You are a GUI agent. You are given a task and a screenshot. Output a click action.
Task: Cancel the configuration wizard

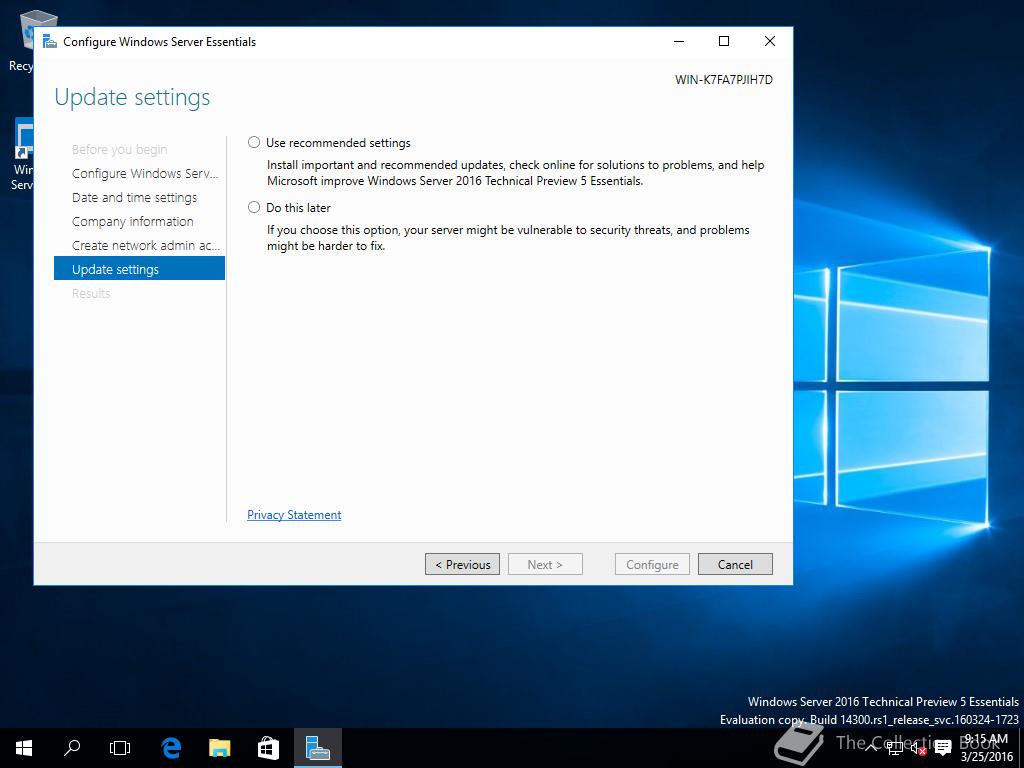pyautogui.click(x=735, y=564)
